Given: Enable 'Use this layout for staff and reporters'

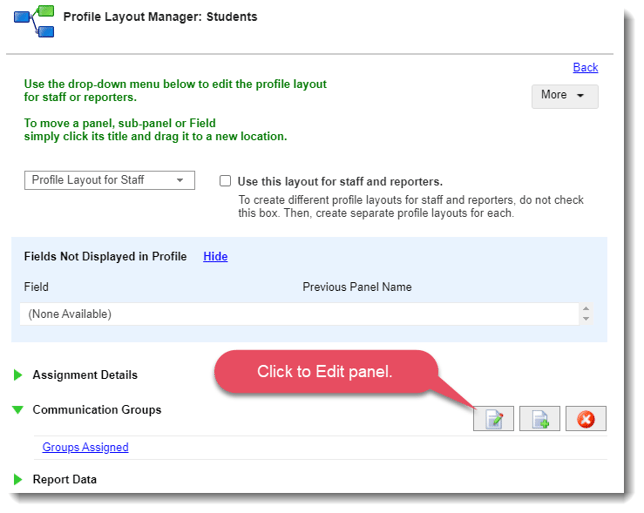Looking at the screenshot, I should click(x=226, y=182).
